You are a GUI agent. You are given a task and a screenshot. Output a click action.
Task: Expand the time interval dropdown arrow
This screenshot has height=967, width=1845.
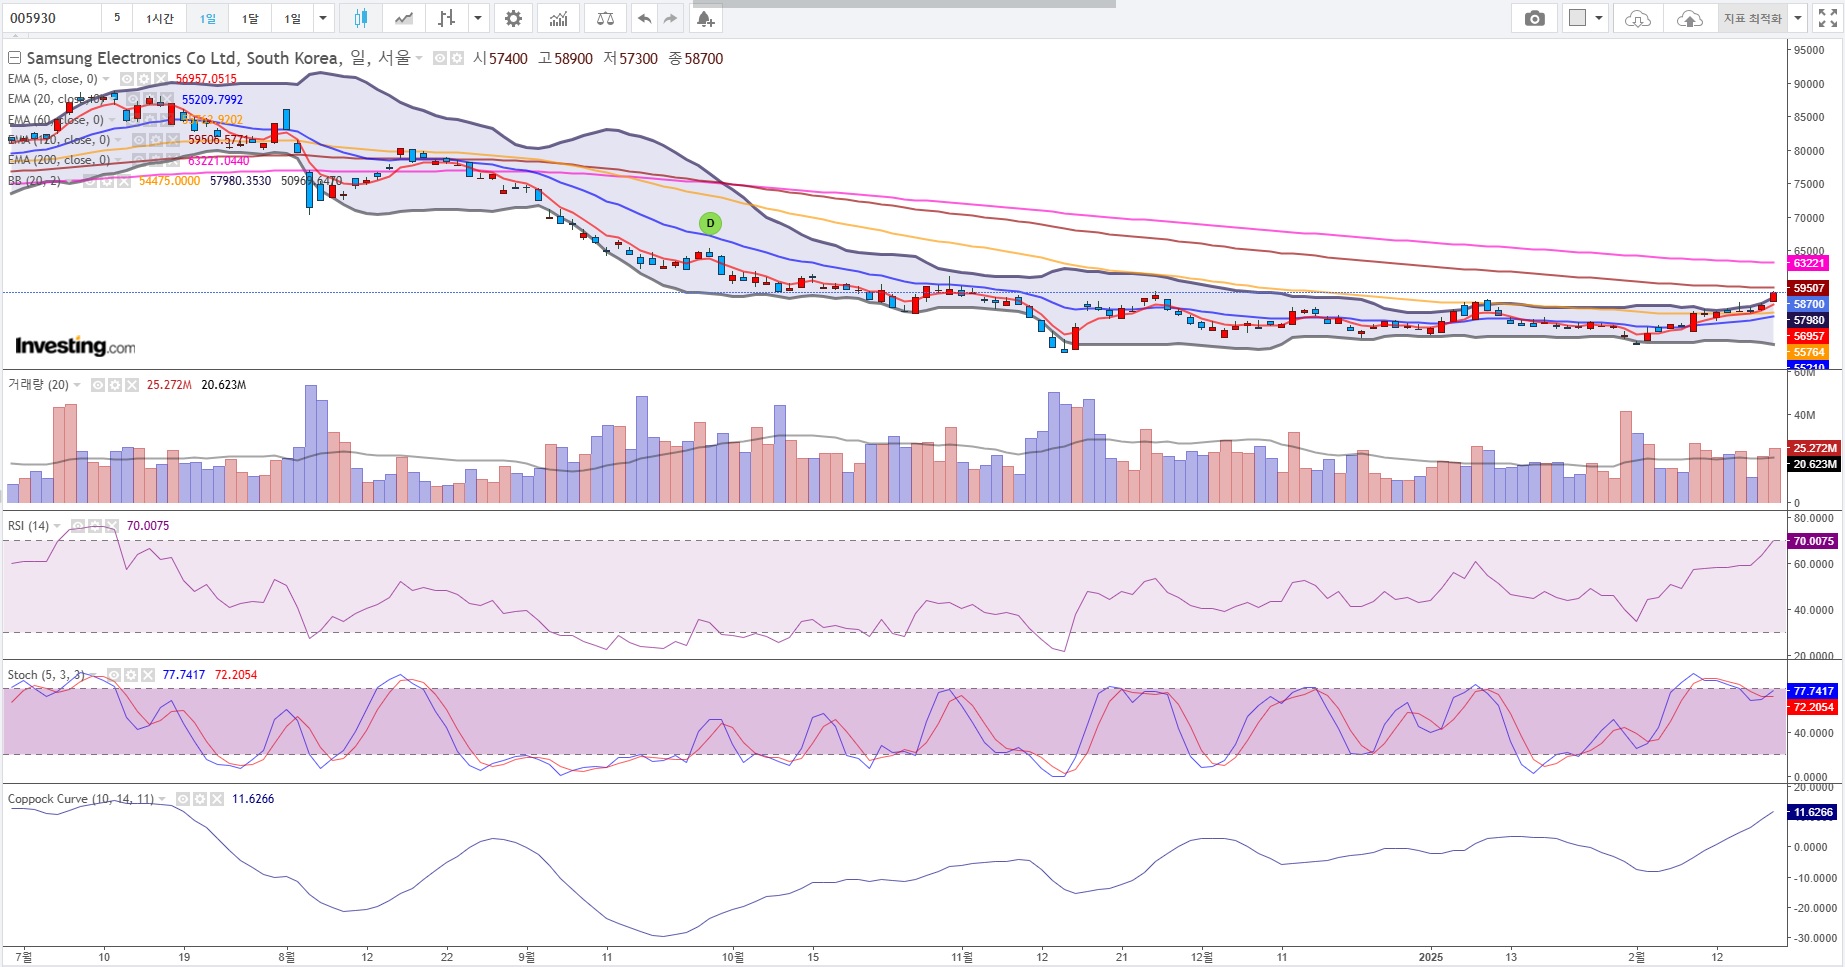click(323, 18)
